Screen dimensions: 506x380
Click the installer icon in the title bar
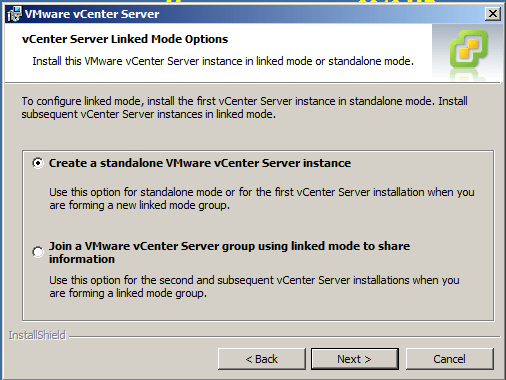point(14,14)
